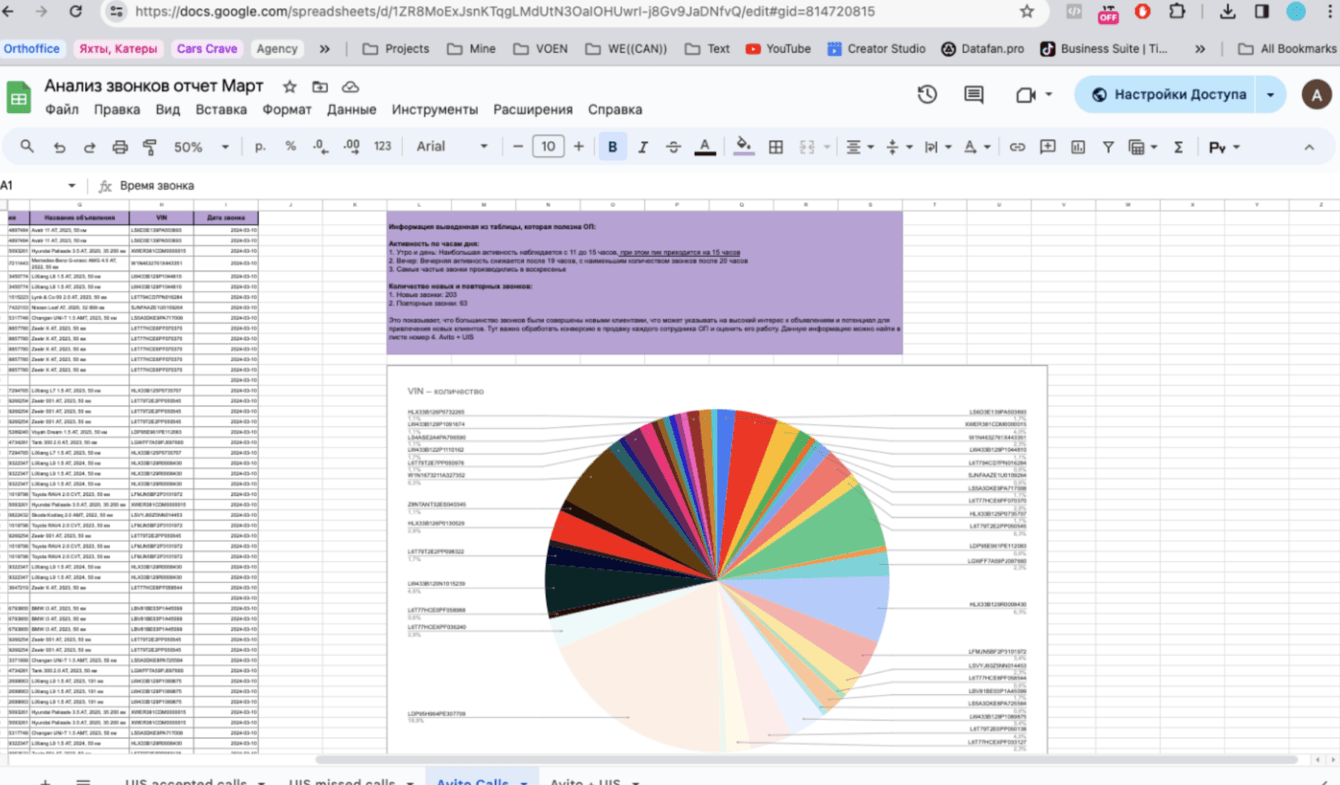The image size is (1340, 785).
Task: Open the Arial font family dropdown
Action: [x=452, y=147]
